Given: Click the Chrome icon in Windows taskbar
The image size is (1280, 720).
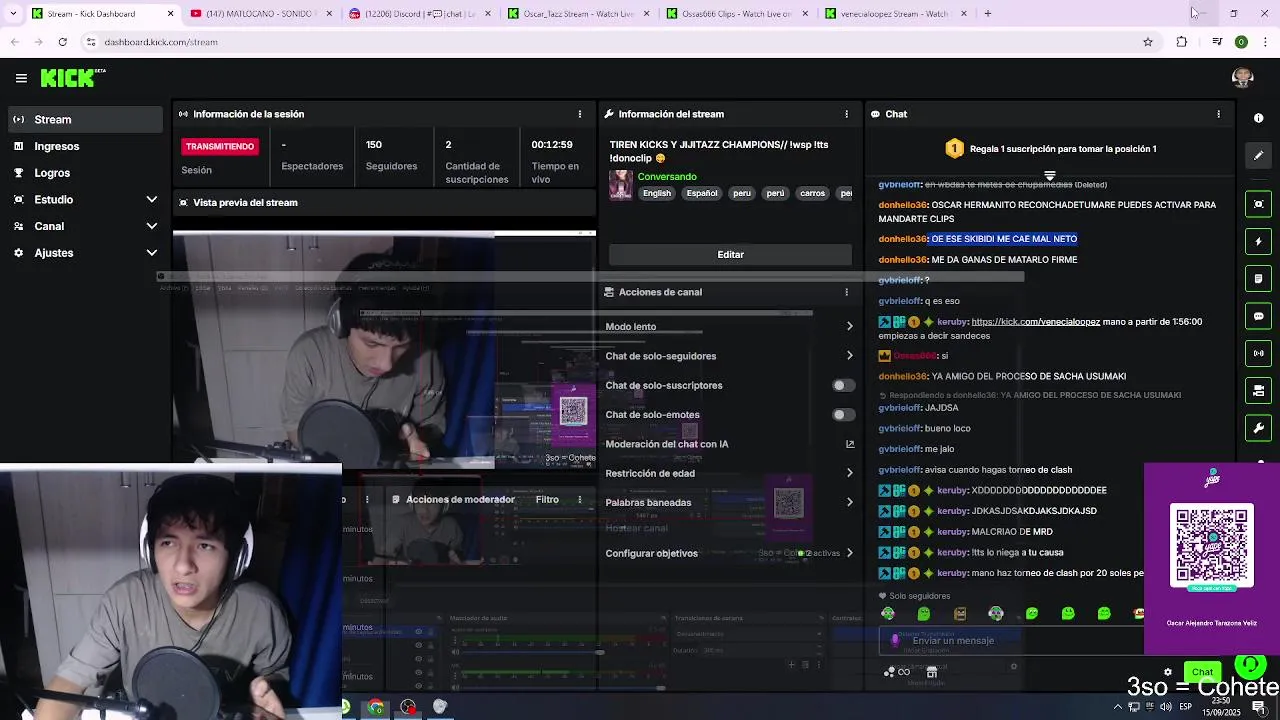Looking at the screenshot, I should tap(375, 707).
